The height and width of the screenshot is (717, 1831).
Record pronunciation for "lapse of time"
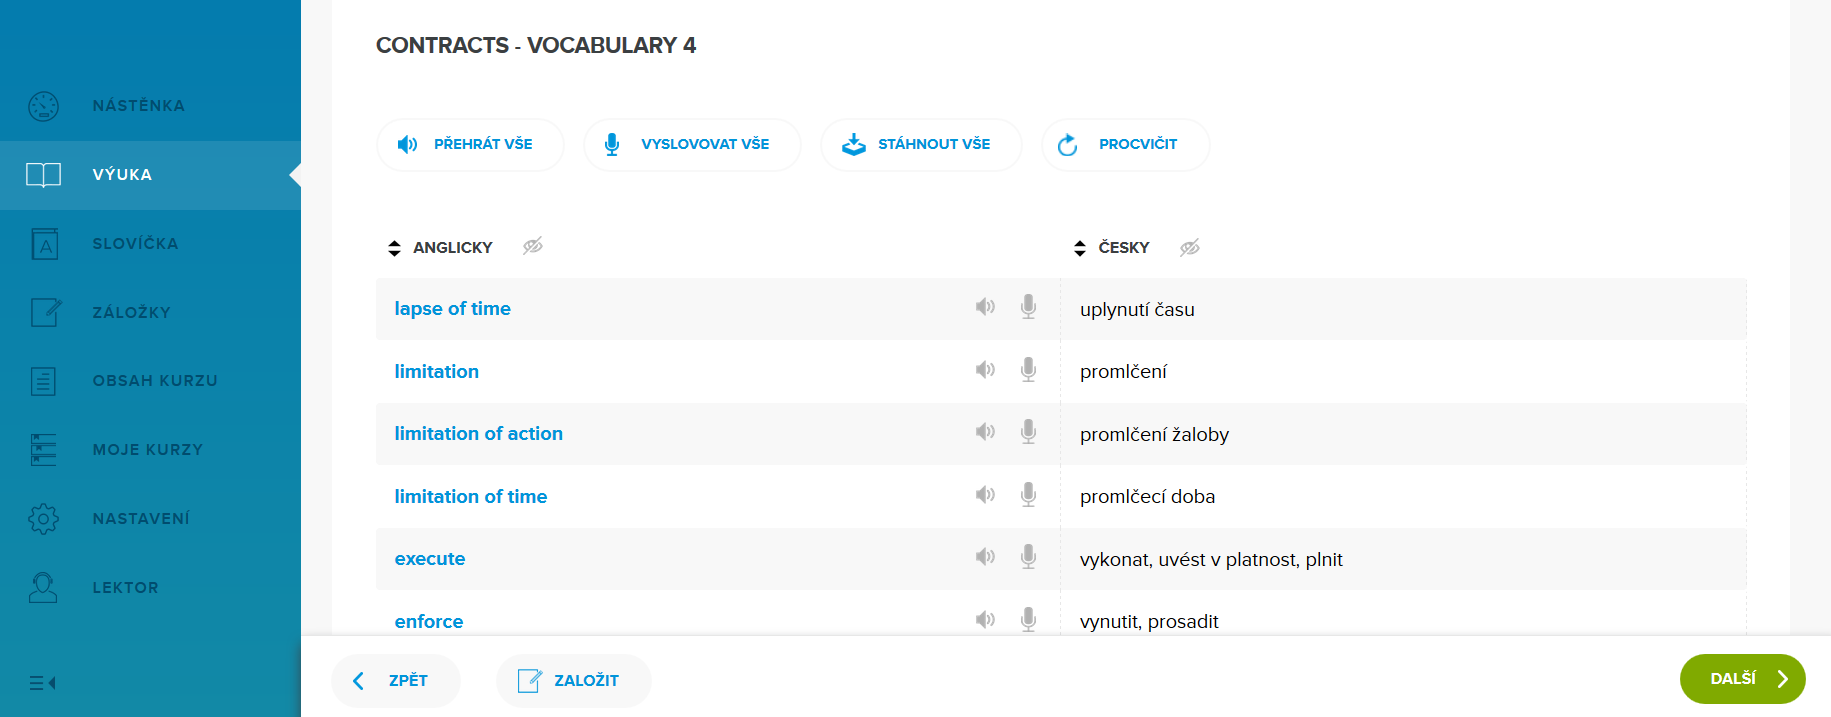point(1028,307)
